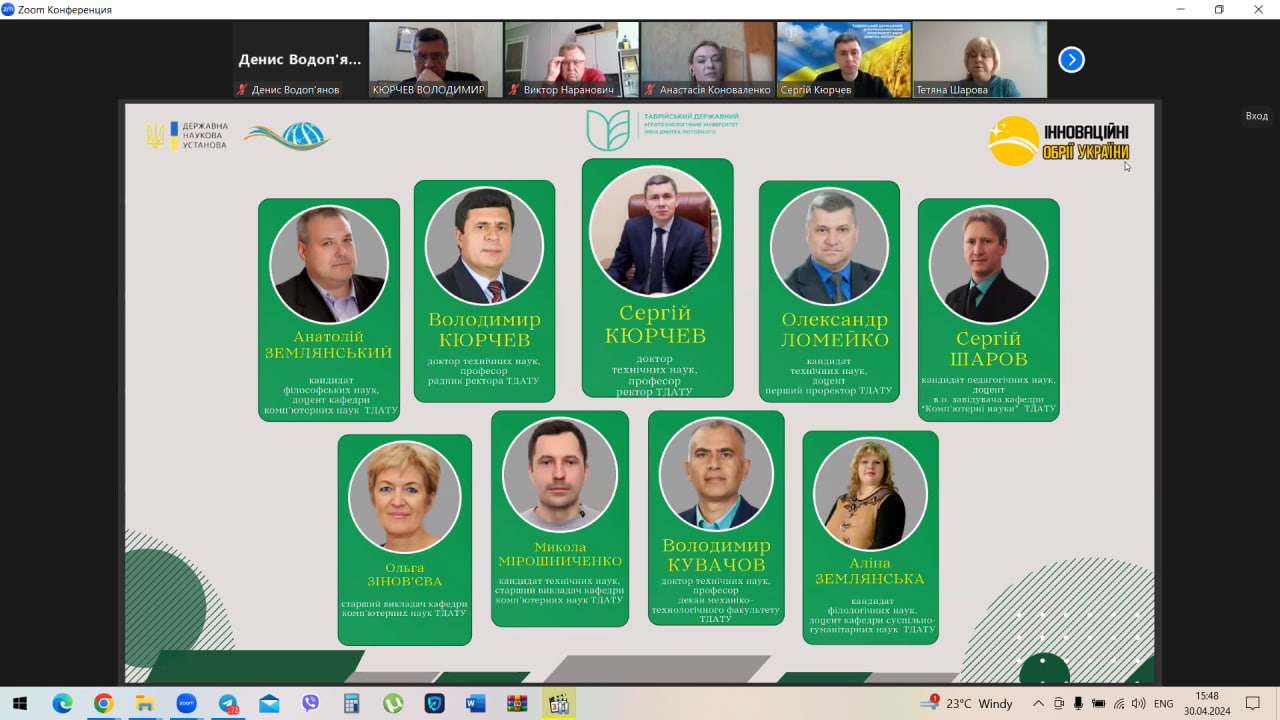Open File Explorer from taskbar
This screenshot has width=1280, height=720.
144,703
